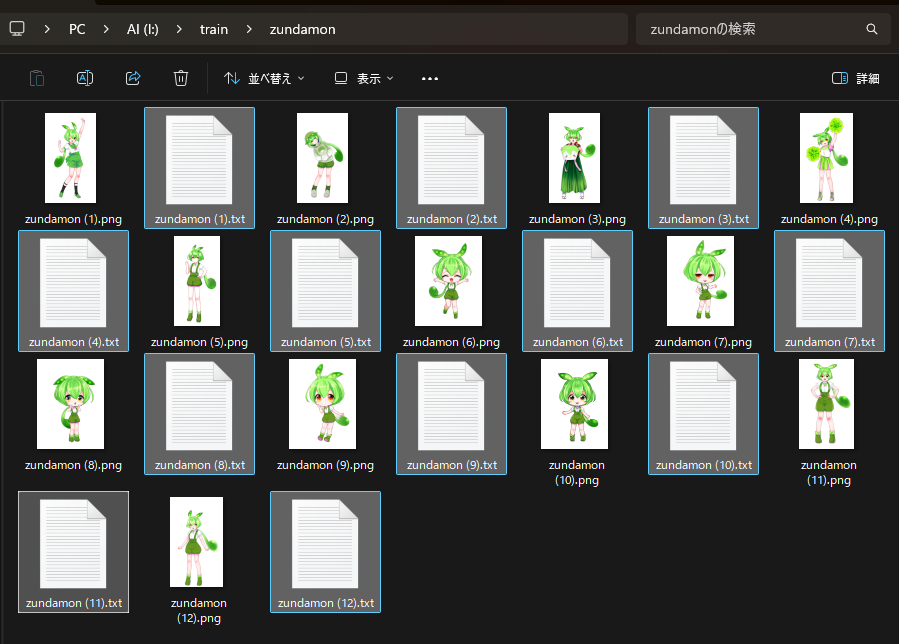Viewport: 899px width, 644px height.
Task: Select zundamon (1).png thumbnail
Action: 71,158
